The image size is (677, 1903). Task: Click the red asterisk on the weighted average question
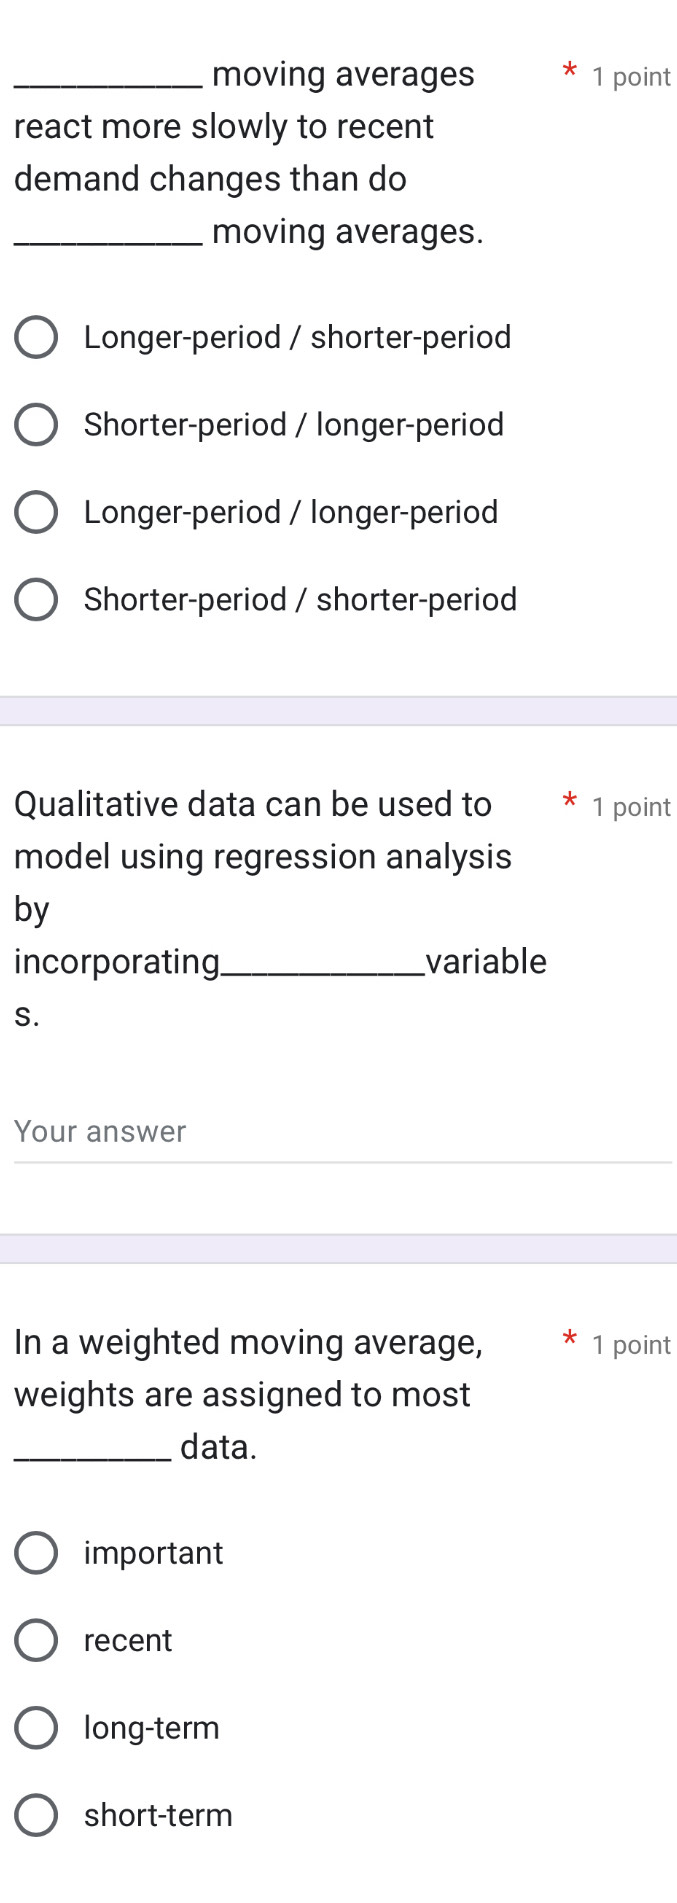pyautogui.click(x=569, y=1339)
